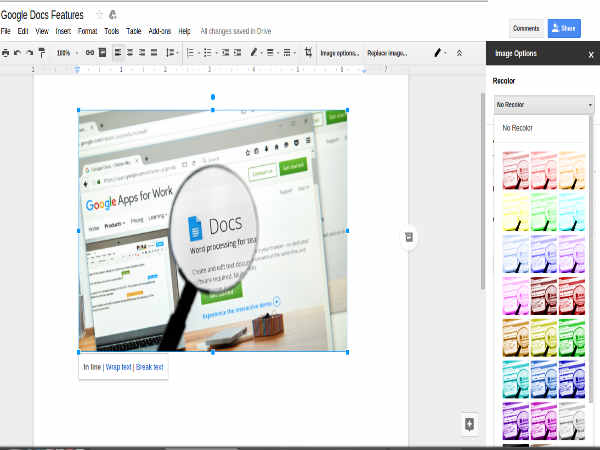Star the Google Docs Features document

point(98,14)
